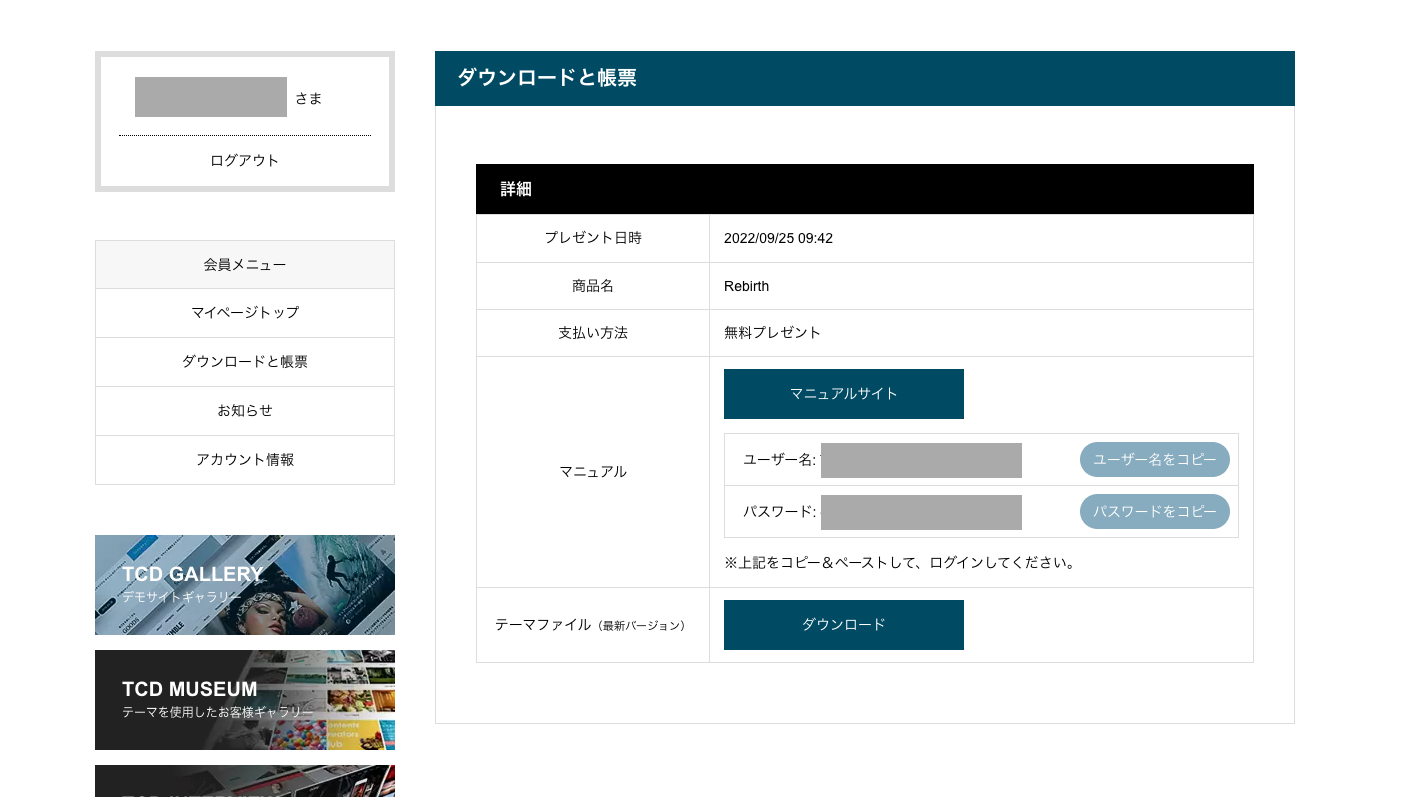Click ユーザー名をコピー button
This screenshot has width=1409, height=797.
pos(1155,460)
